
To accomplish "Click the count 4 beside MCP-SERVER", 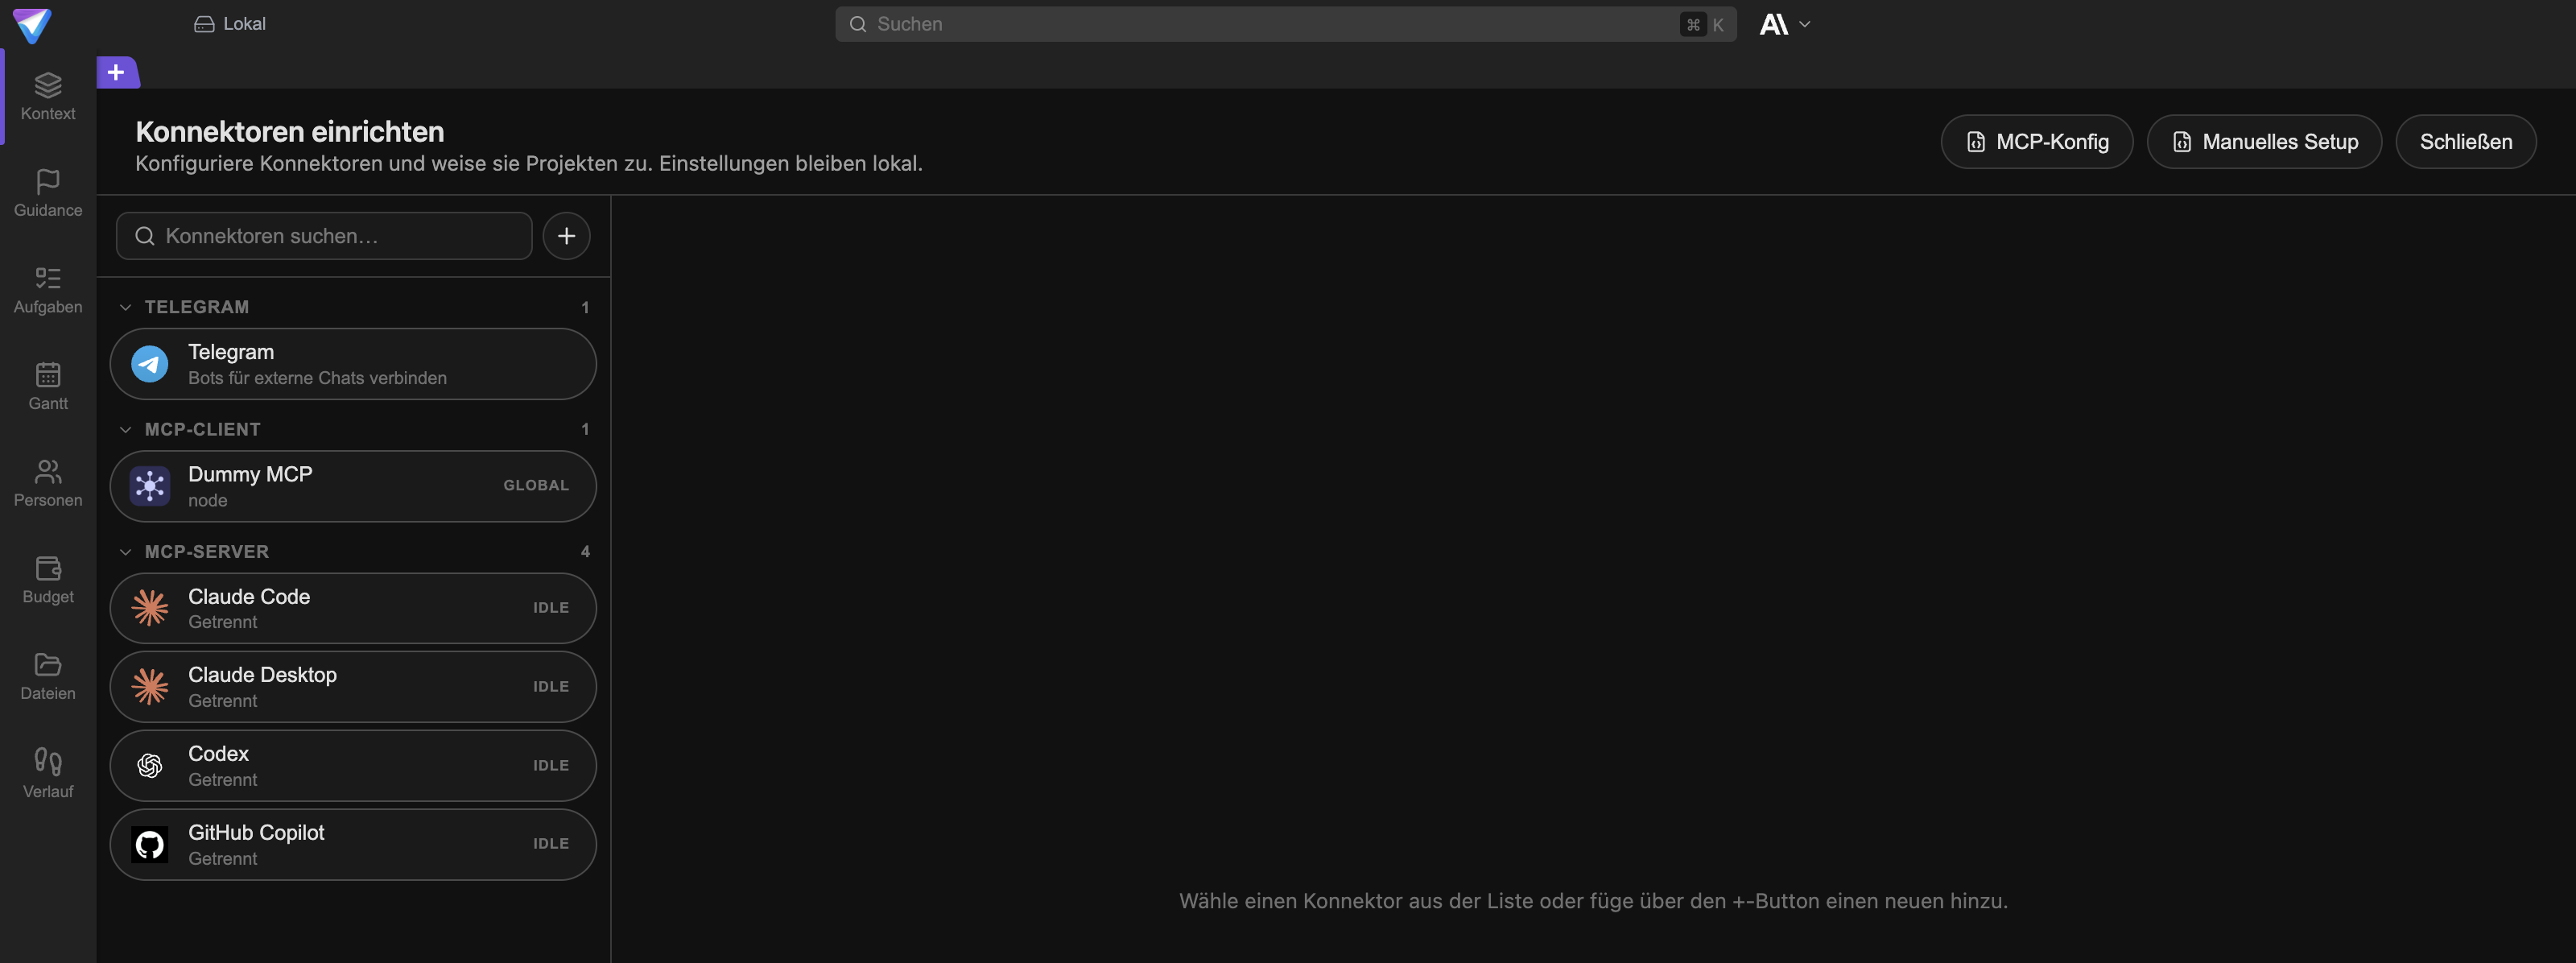I will [585, 552].
